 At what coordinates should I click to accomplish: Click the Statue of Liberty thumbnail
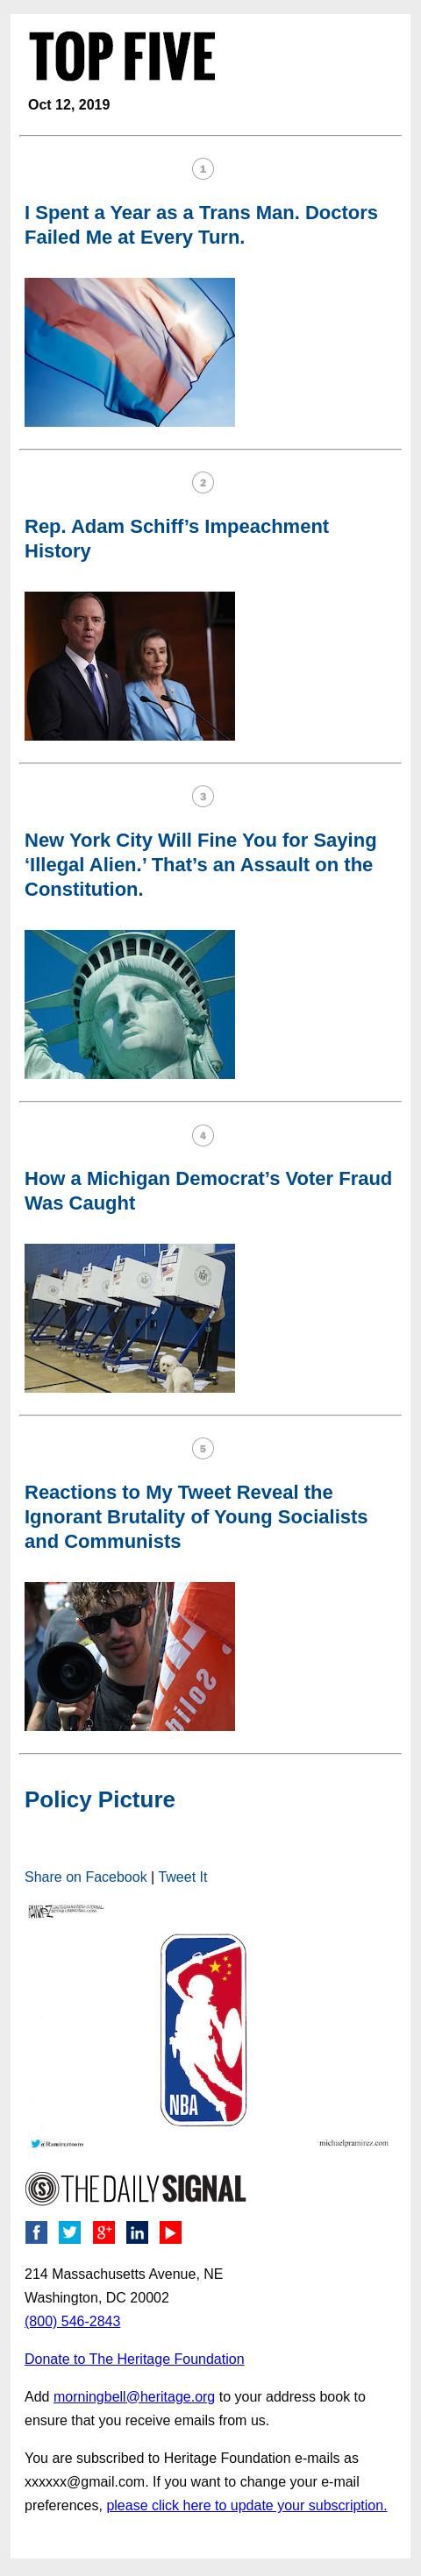coord(130,1004)
